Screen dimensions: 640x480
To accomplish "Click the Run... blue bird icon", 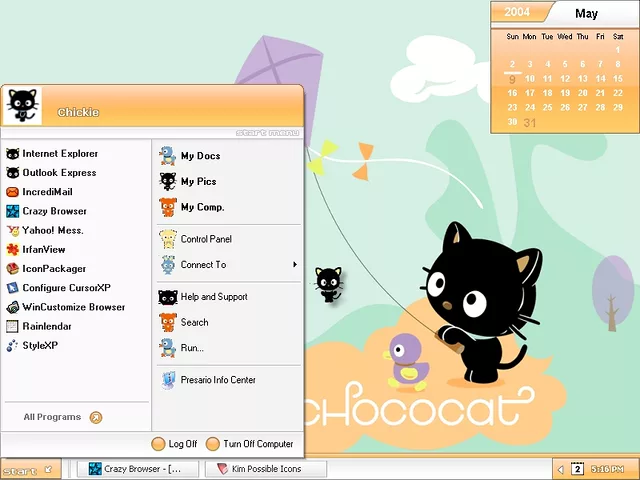I will [x=167, y=348].
